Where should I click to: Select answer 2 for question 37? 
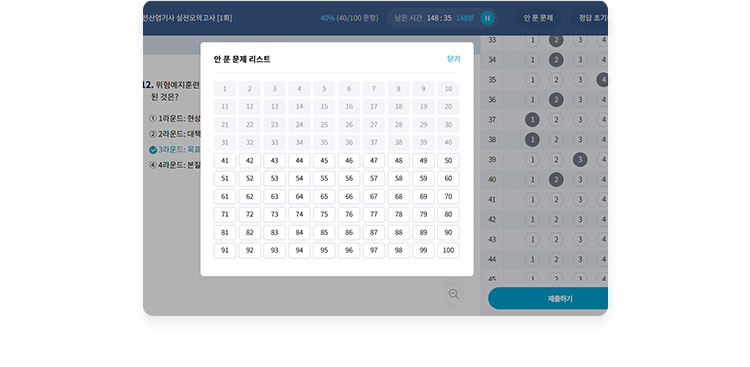556,120
